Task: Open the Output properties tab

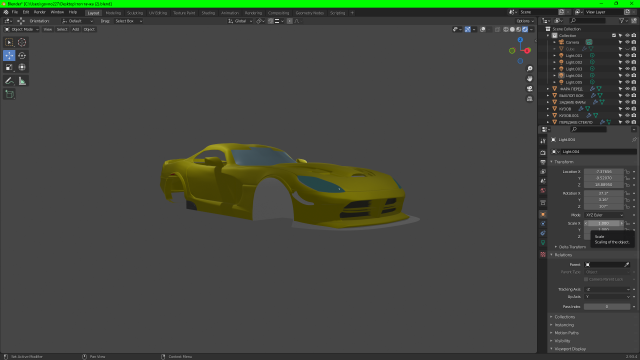Action: [x=543, y=162]
